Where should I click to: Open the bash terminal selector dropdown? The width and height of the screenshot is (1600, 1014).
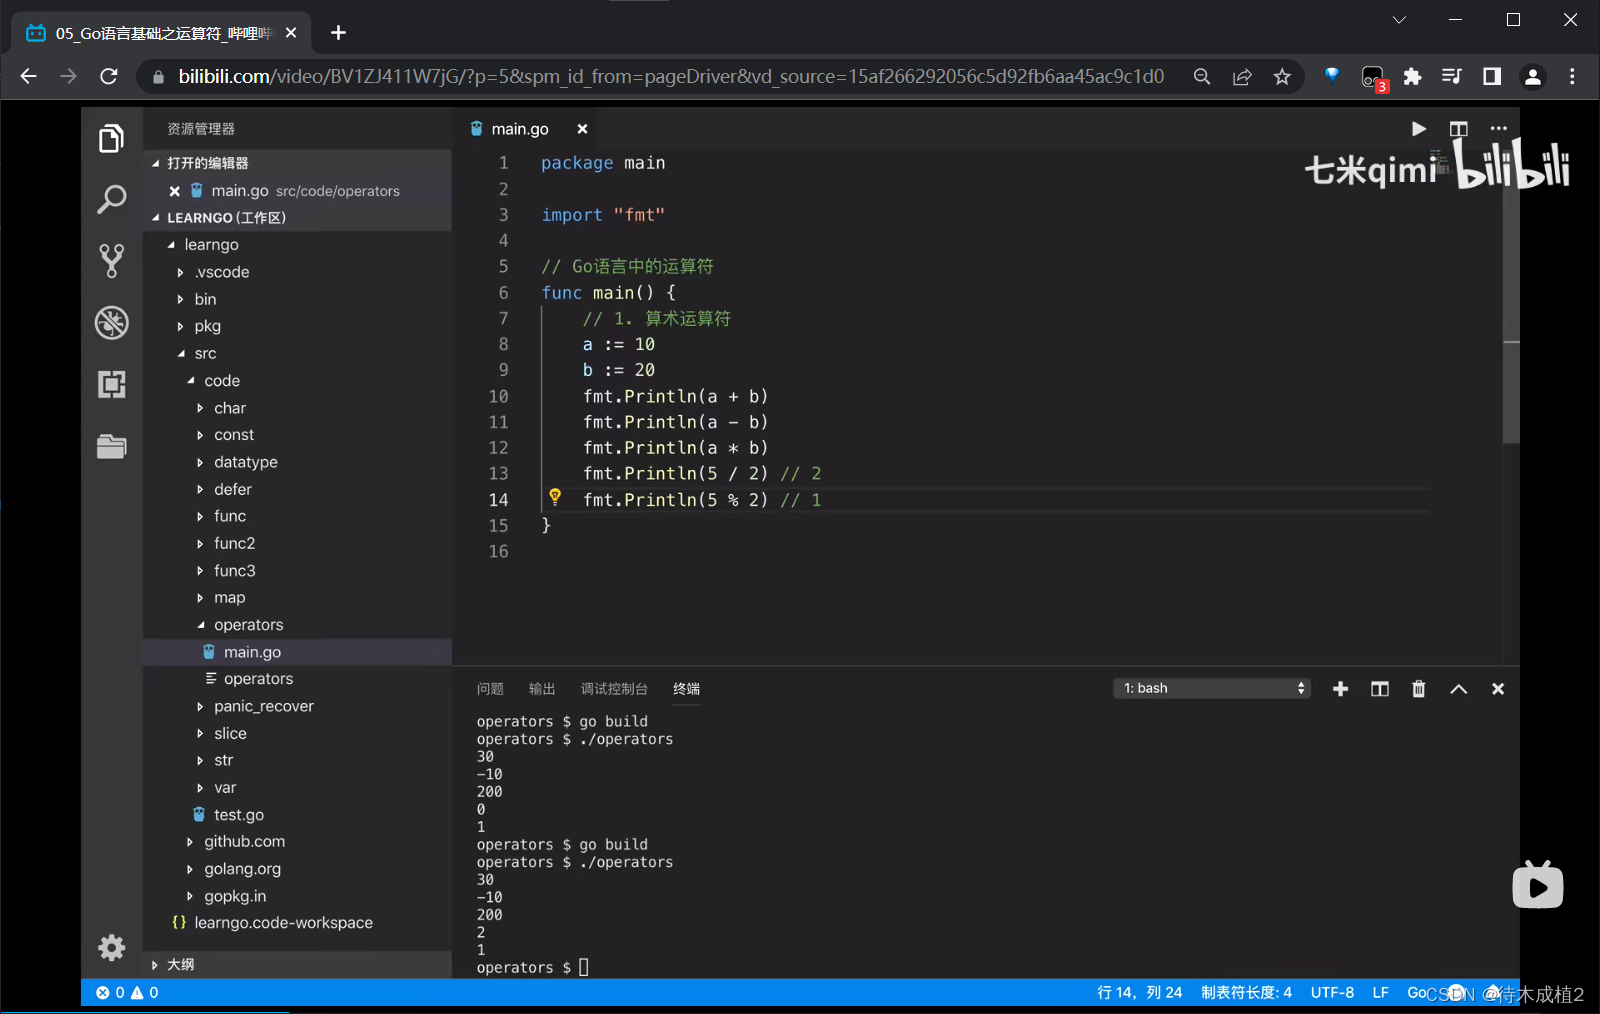[1211, 688]
